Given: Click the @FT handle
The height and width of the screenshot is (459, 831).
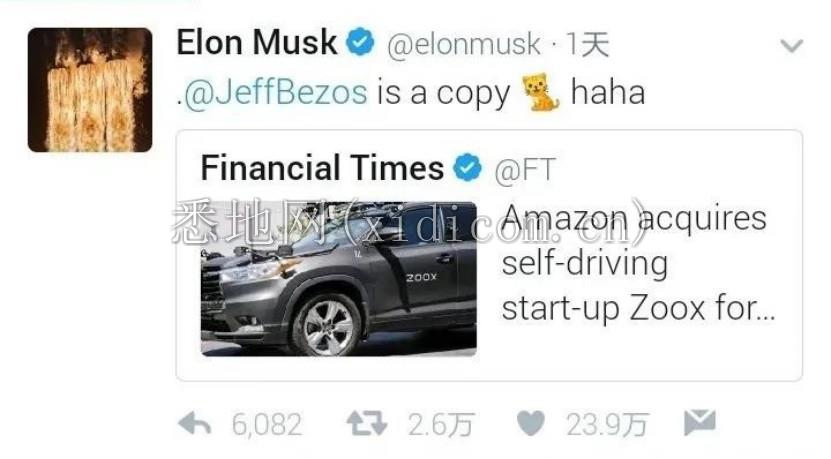Looking at the screenshot, I should (525, 170).
